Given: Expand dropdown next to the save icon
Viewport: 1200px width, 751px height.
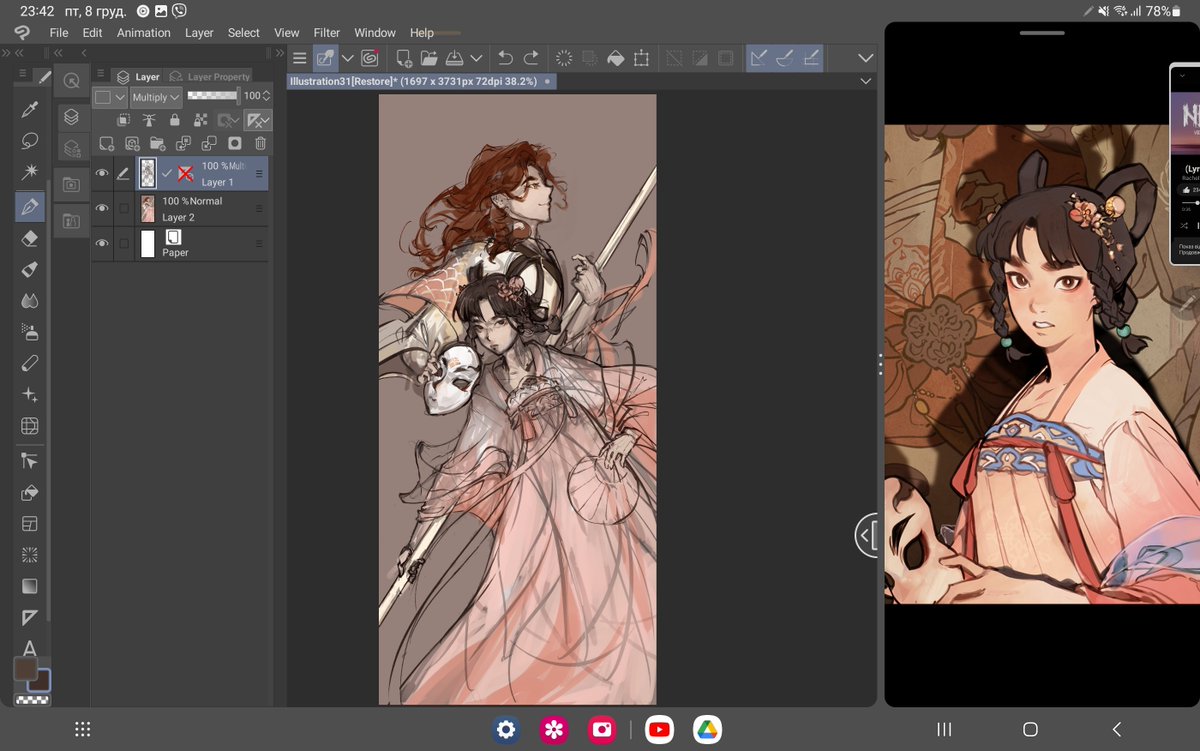Looking at the screenshot, I should click(476, 58).
